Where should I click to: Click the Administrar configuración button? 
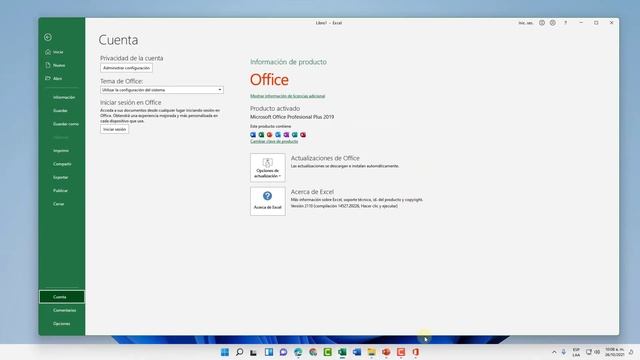coord(127,68)
